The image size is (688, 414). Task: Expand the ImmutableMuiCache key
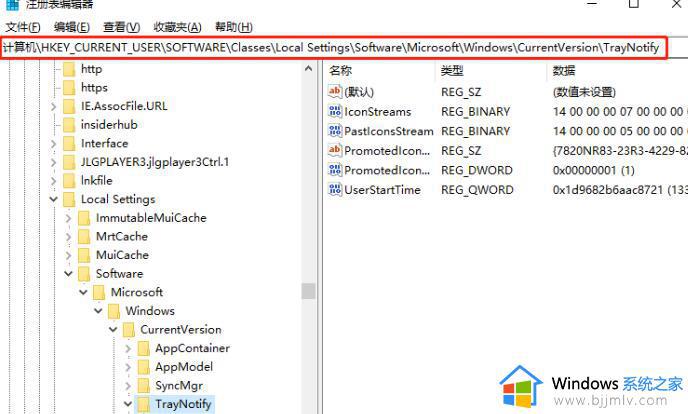pos(68,218)
